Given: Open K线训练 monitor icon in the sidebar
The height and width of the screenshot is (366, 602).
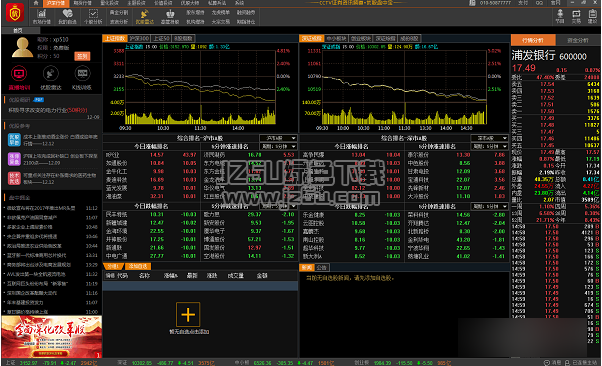Looking at the screenshot, I should [82, 73].
